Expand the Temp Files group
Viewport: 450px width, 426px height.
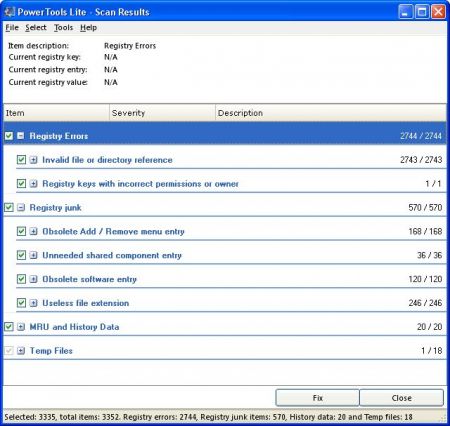[x=21, y=351]
